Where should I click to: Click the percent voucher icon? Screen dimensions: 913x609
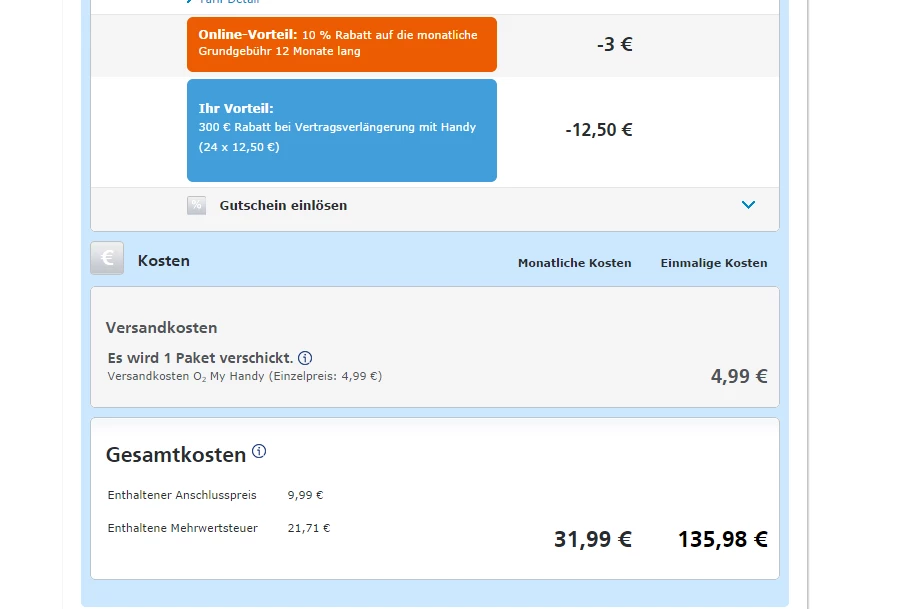coord(196,205)
